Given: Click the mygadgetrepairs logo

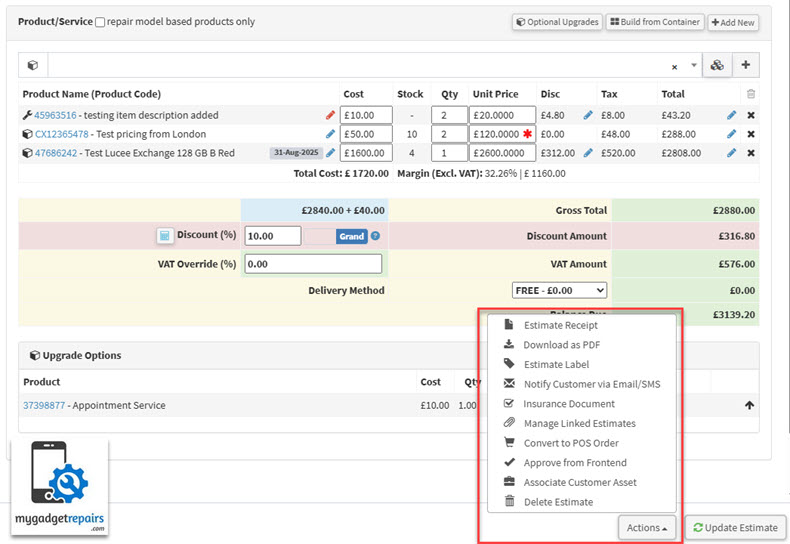Looking at the screenshot, I should point(59,487).
